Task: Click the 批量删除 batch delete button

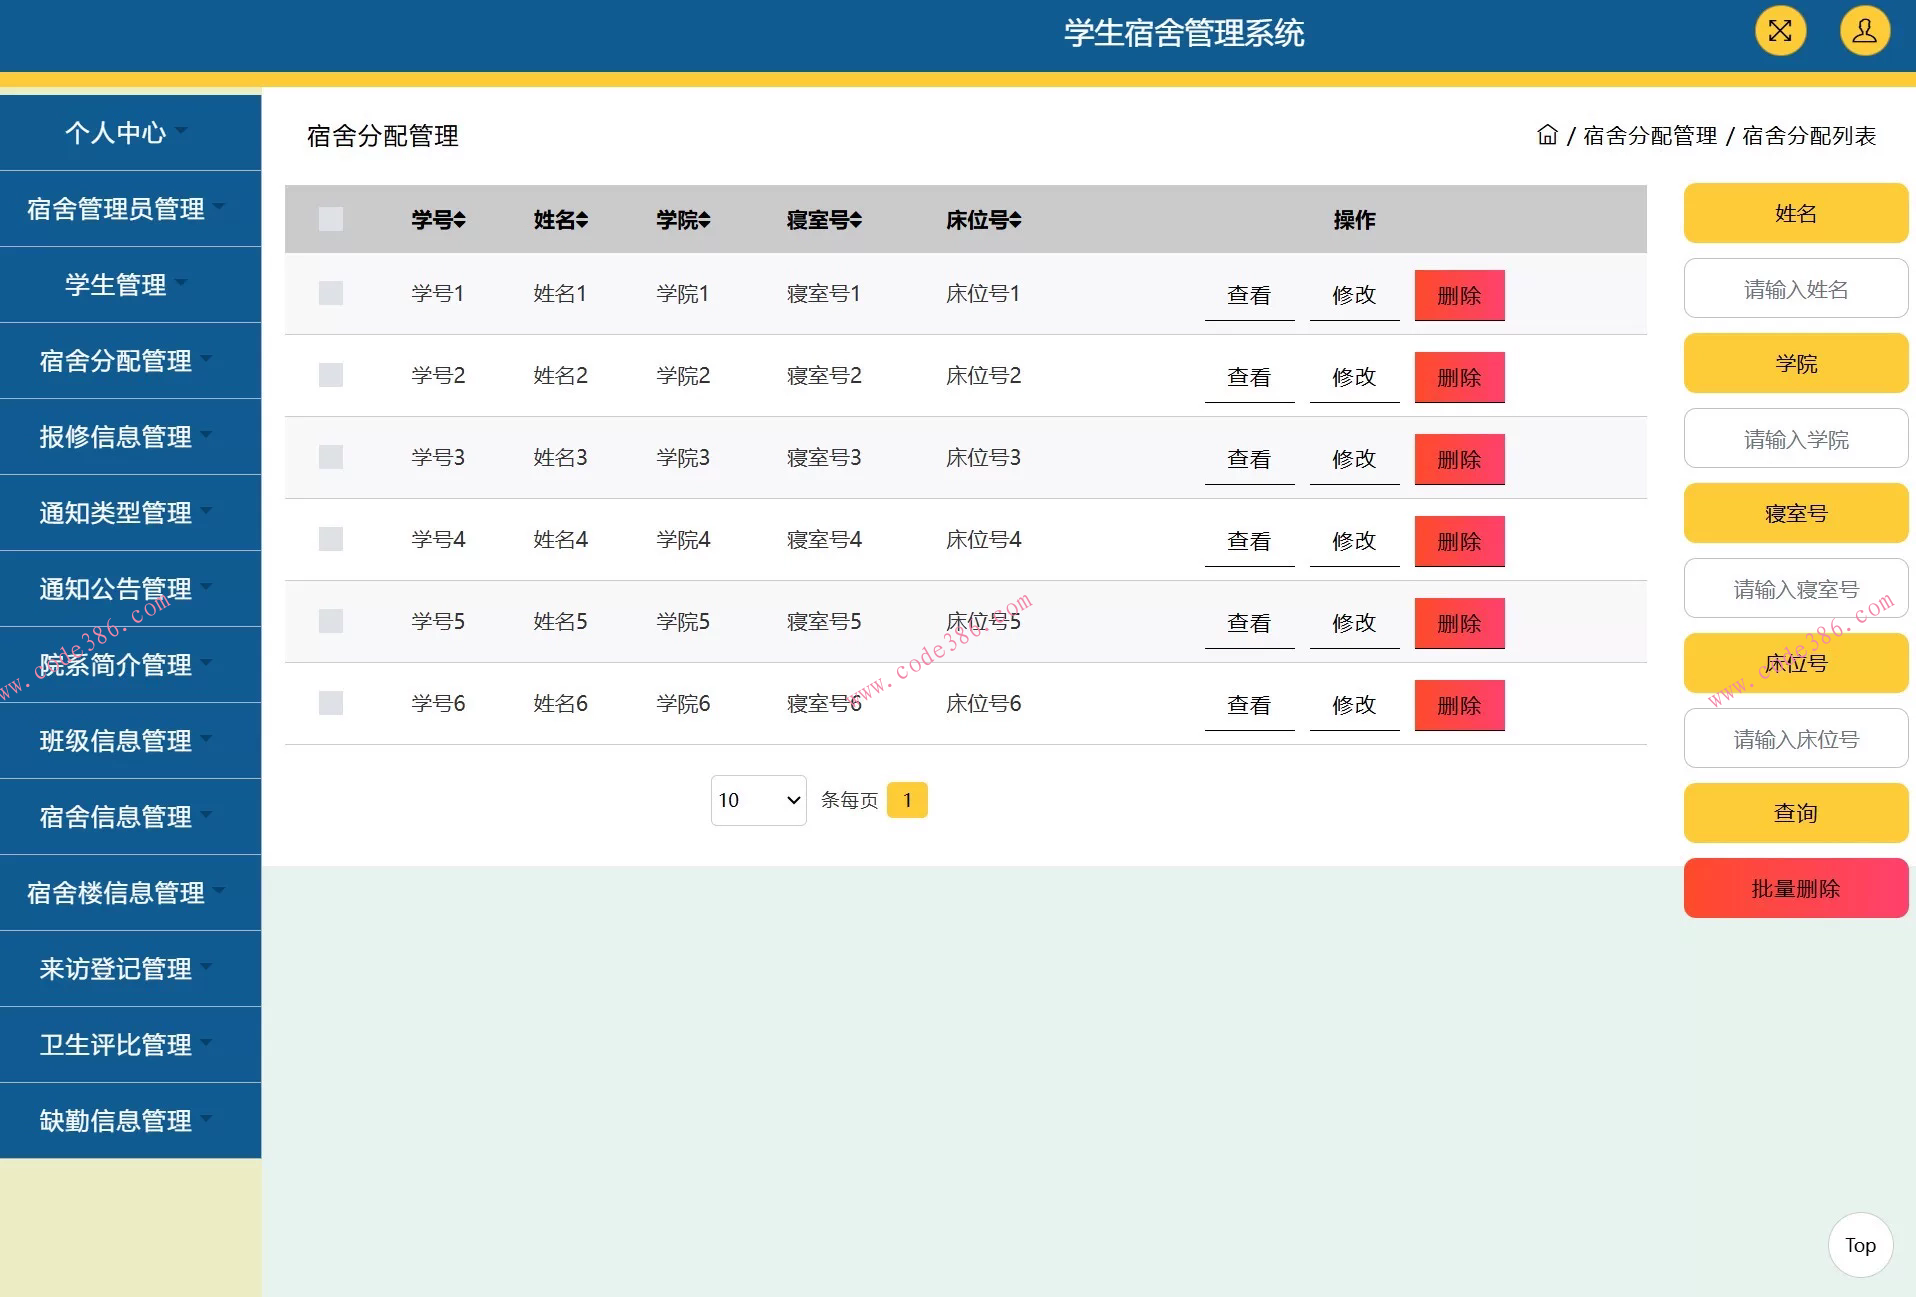Action: (1795, 888)
